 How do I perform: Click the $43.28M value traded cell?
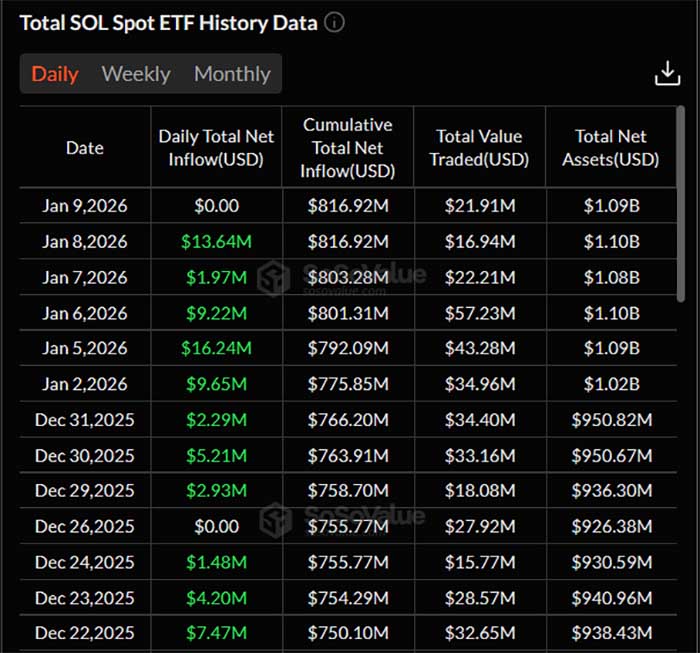click(x=480, y=348)
